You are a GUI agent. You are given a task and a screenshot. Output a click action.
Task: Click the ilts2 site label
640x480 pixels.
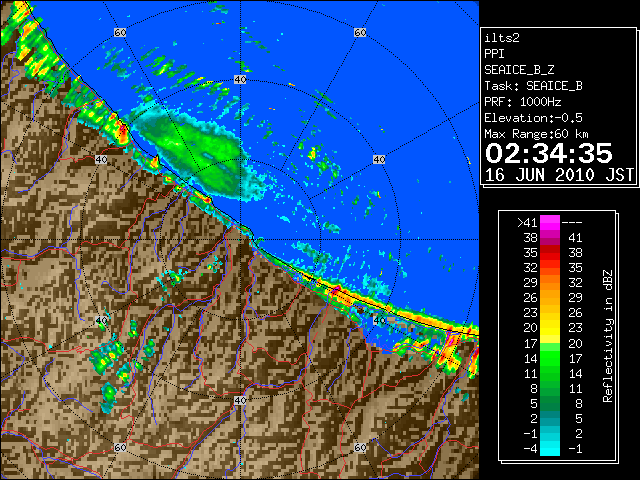tap(502, 38)
